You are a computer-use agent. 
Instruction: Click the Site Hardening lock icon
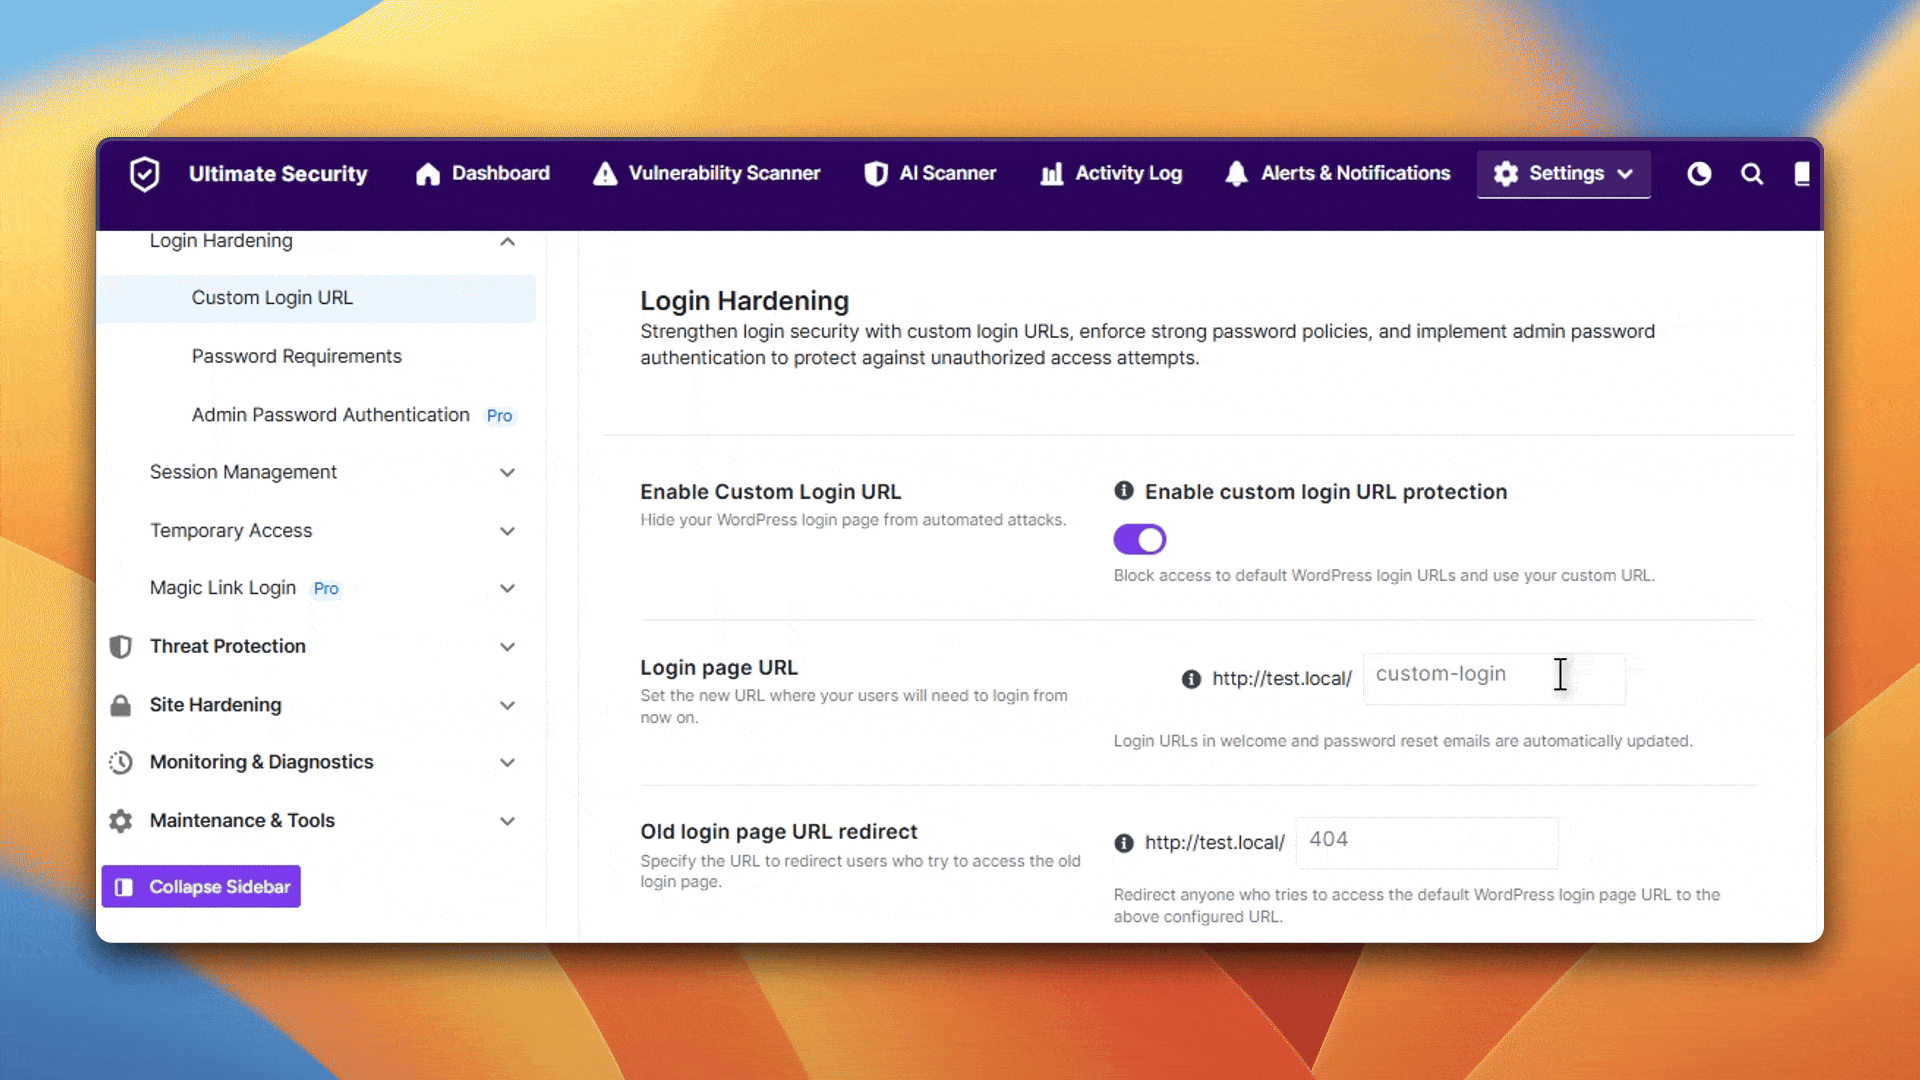pos(121,705)
